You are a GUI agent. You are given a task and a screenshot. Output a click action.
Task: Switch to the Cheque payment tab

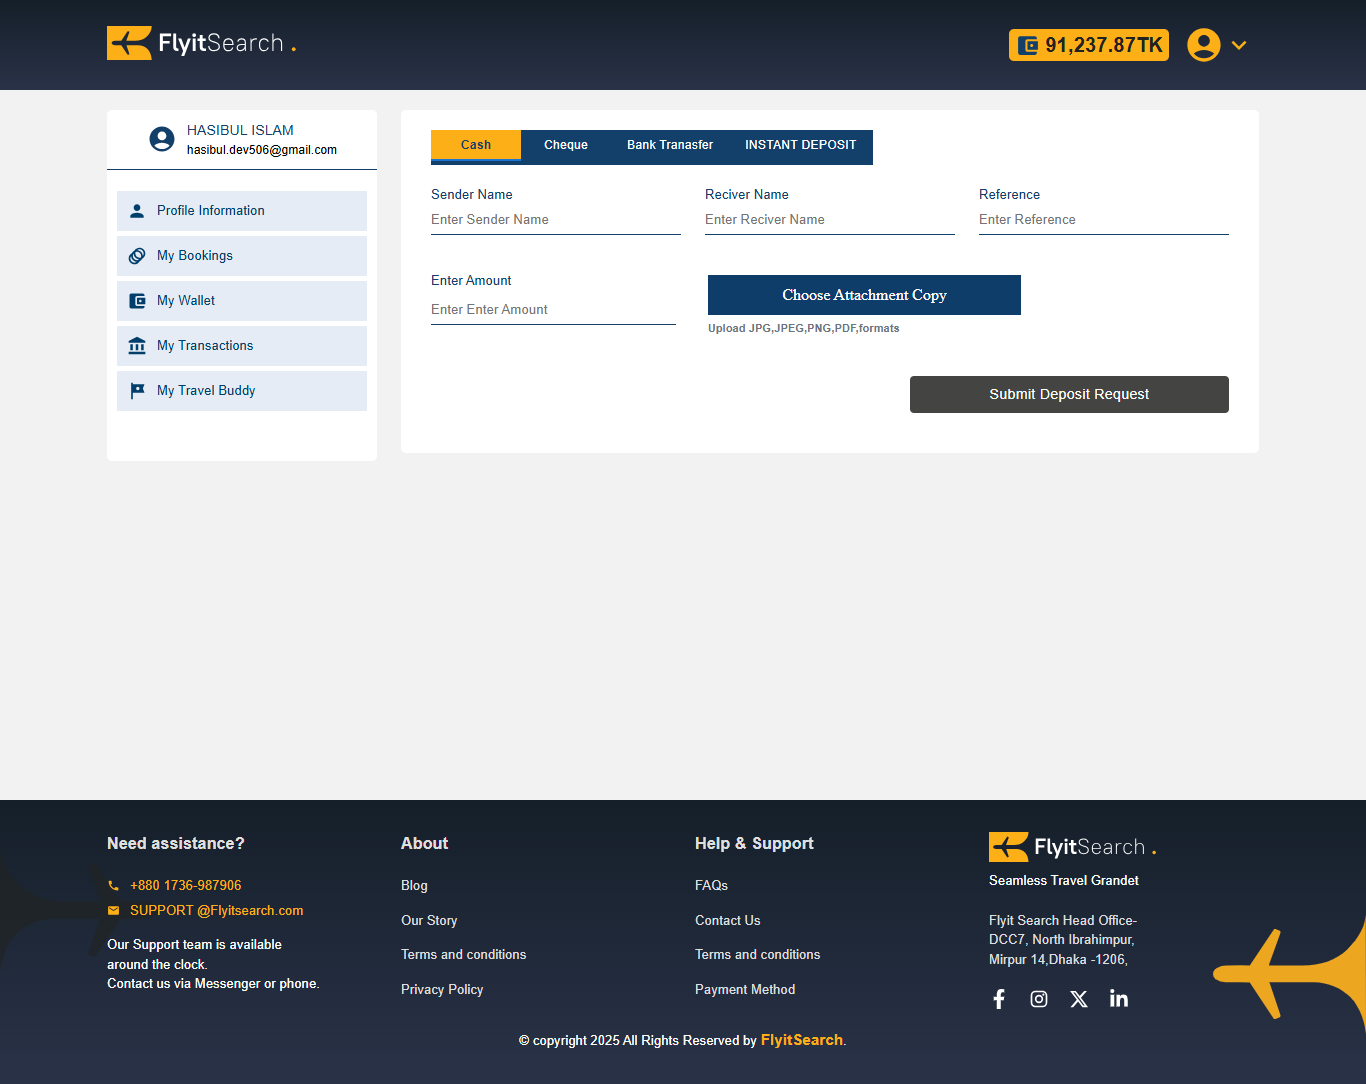(x=565, y=145)
